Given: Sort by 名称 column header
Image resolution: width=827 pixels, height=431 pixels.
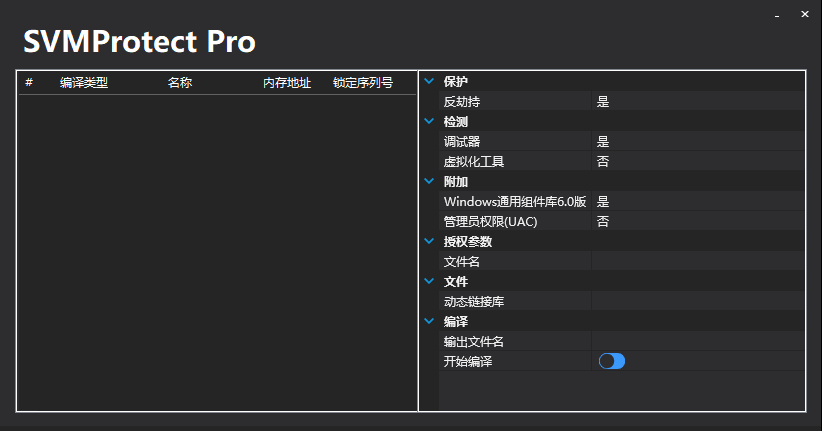Looking at the screenshot, I should click(x=180, y=83).
